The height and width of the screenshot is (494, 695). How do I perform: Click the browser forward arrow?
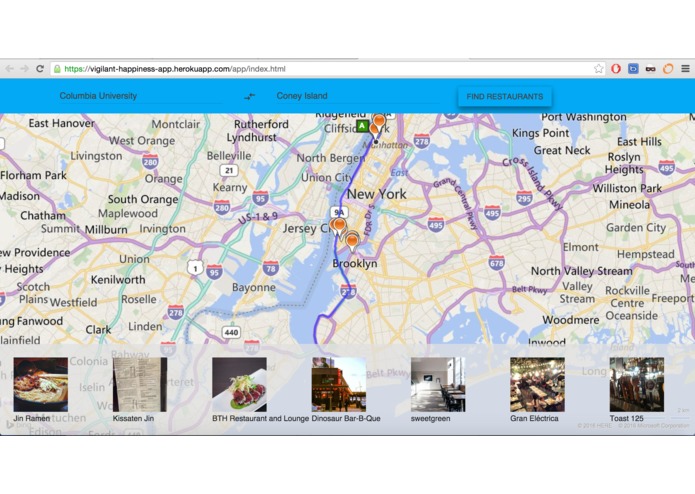tap(24, 69)
